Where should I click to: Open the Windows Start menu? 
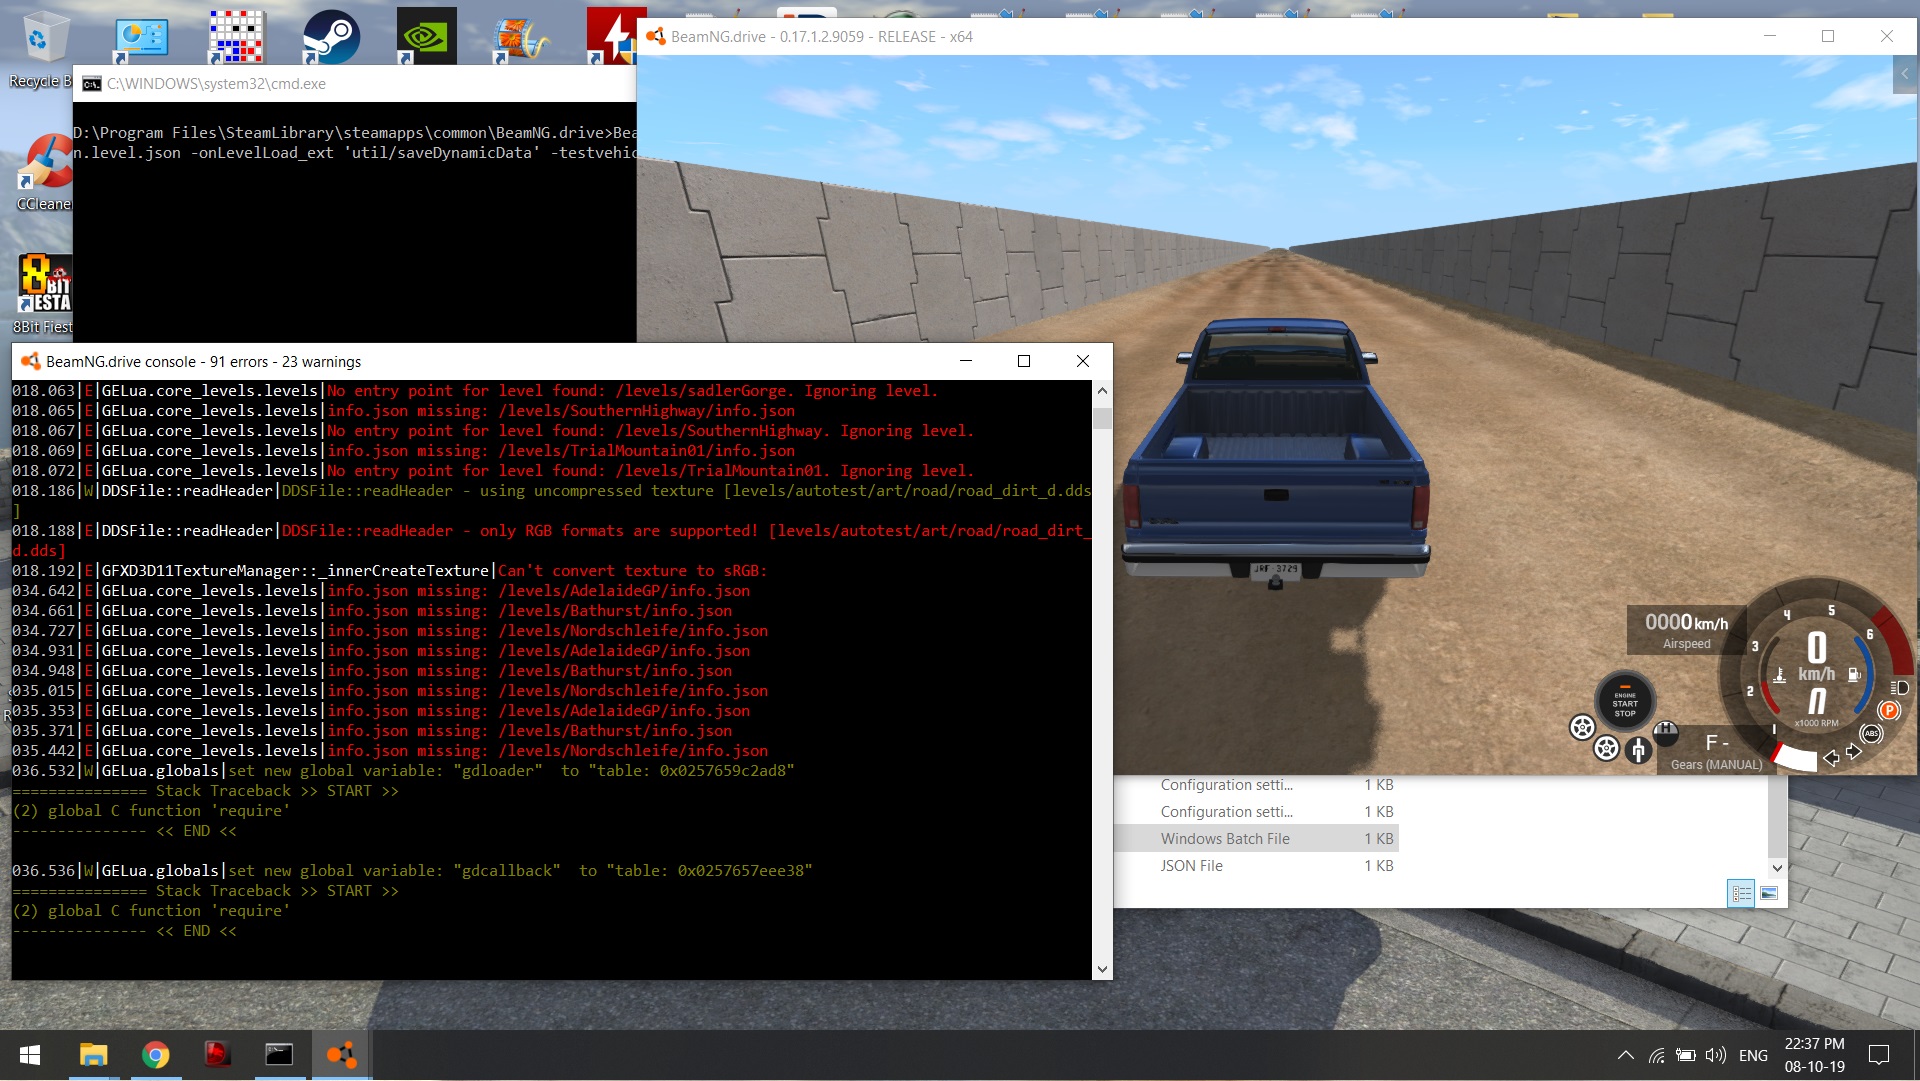30,1055
